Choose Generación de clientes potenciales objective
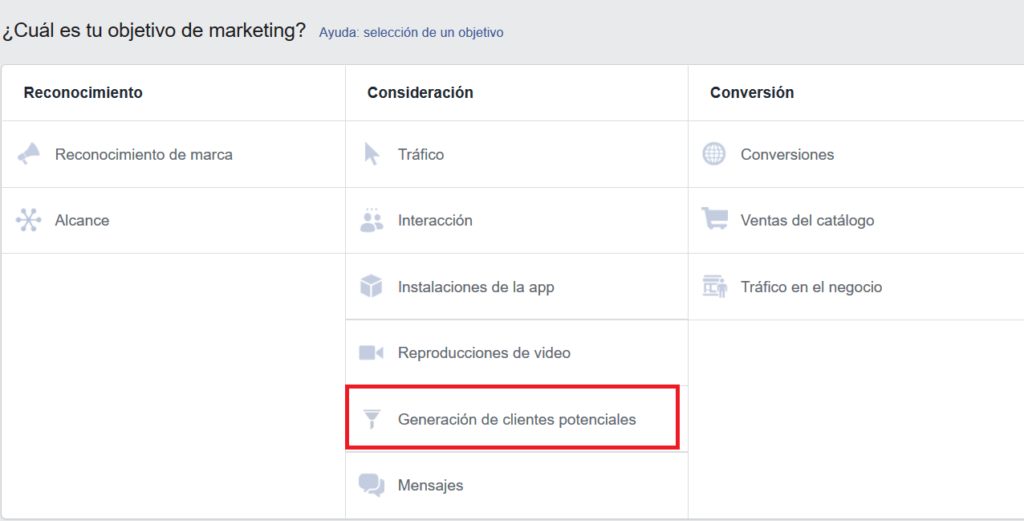The width and height of the screenshot is (1024, 521). point(517,418)
